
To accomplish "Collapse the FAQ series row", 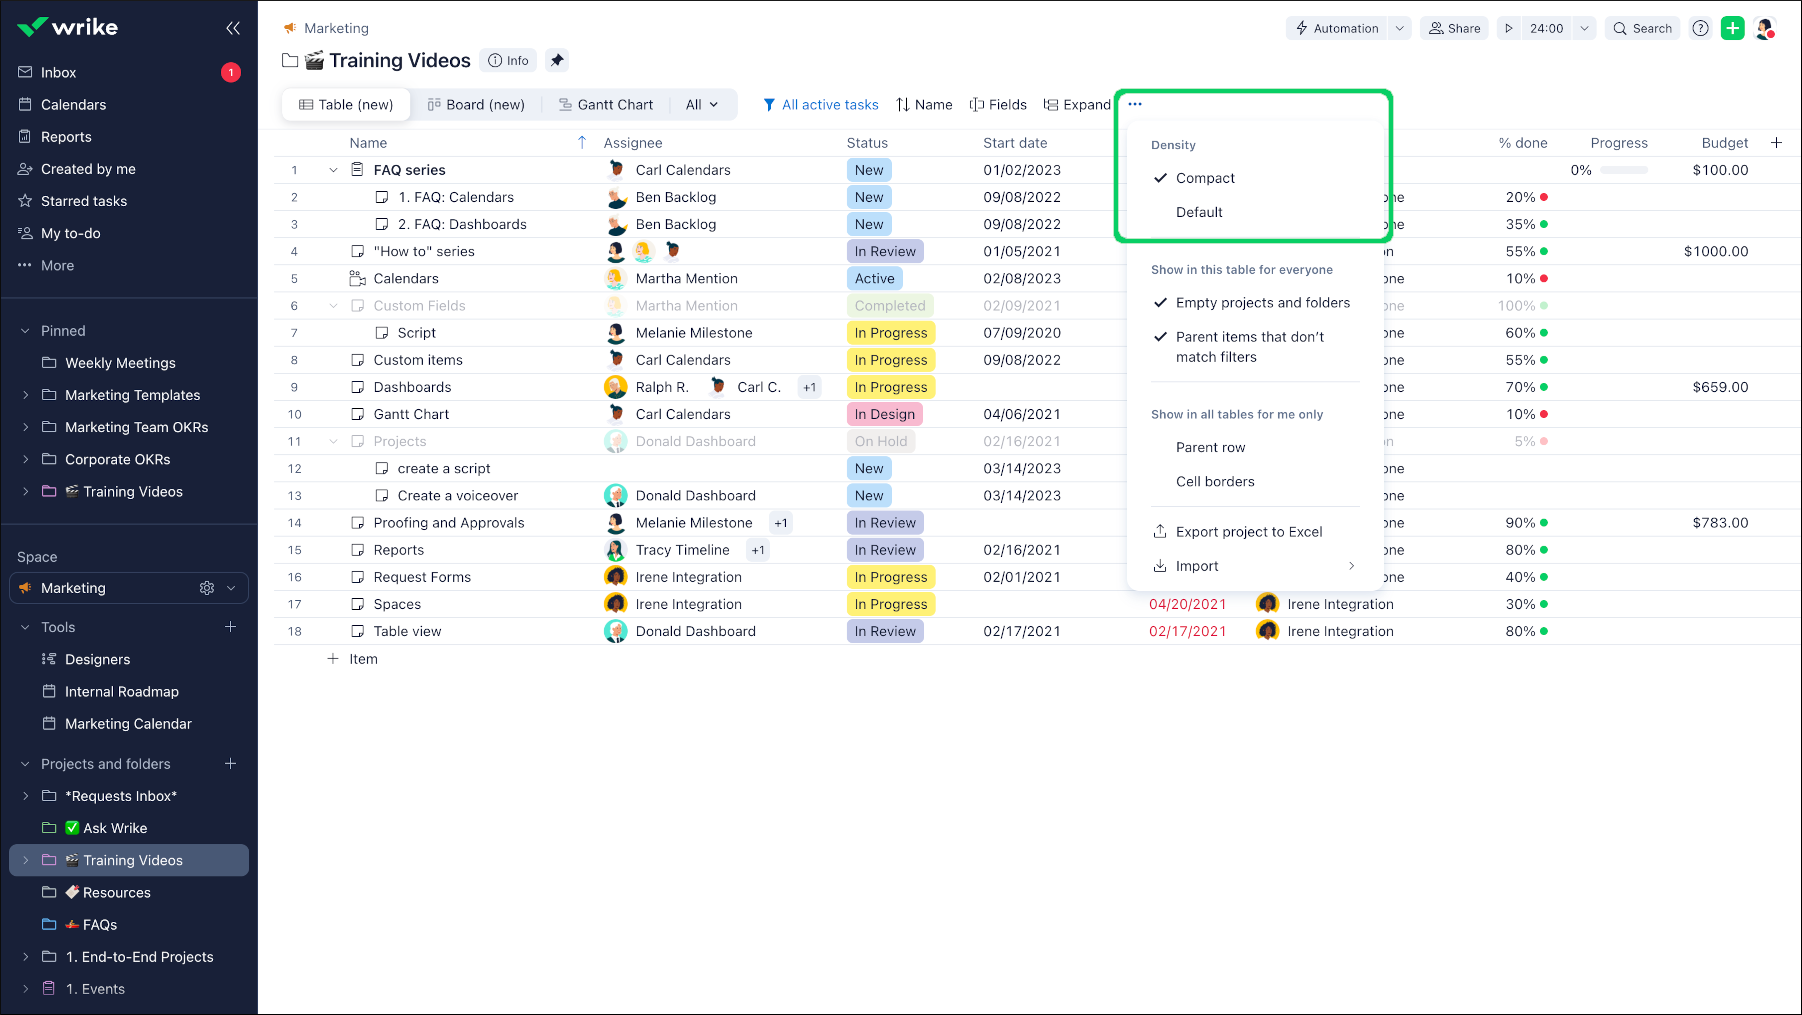I will (333, 170).
